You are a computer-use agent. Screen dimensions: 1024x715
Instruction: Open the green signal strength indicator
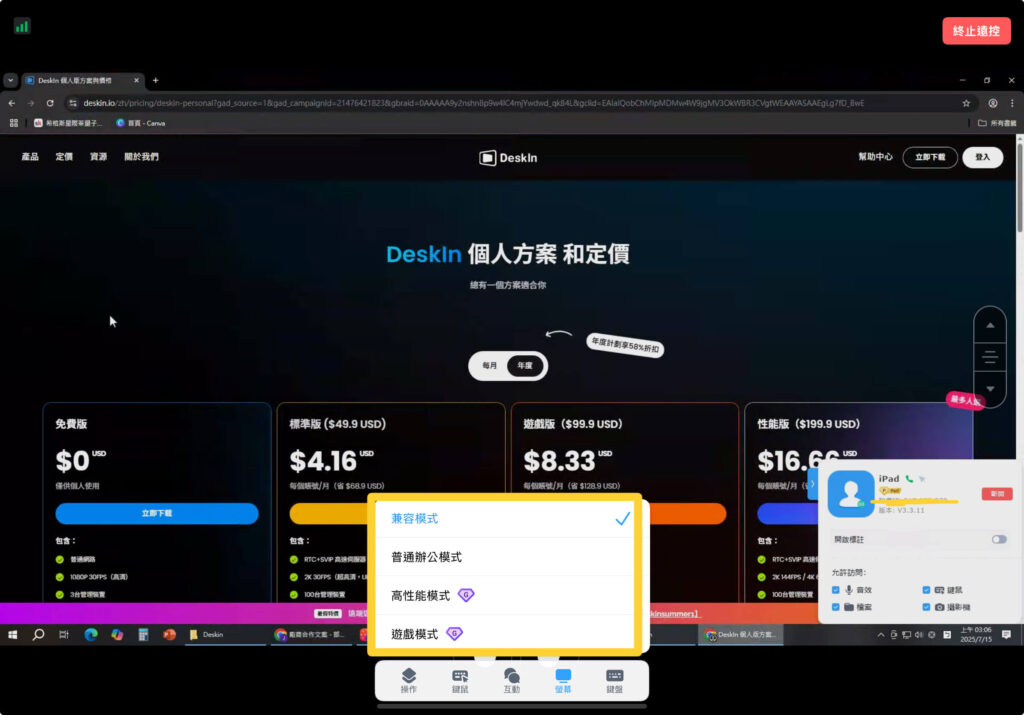(22, 26)
